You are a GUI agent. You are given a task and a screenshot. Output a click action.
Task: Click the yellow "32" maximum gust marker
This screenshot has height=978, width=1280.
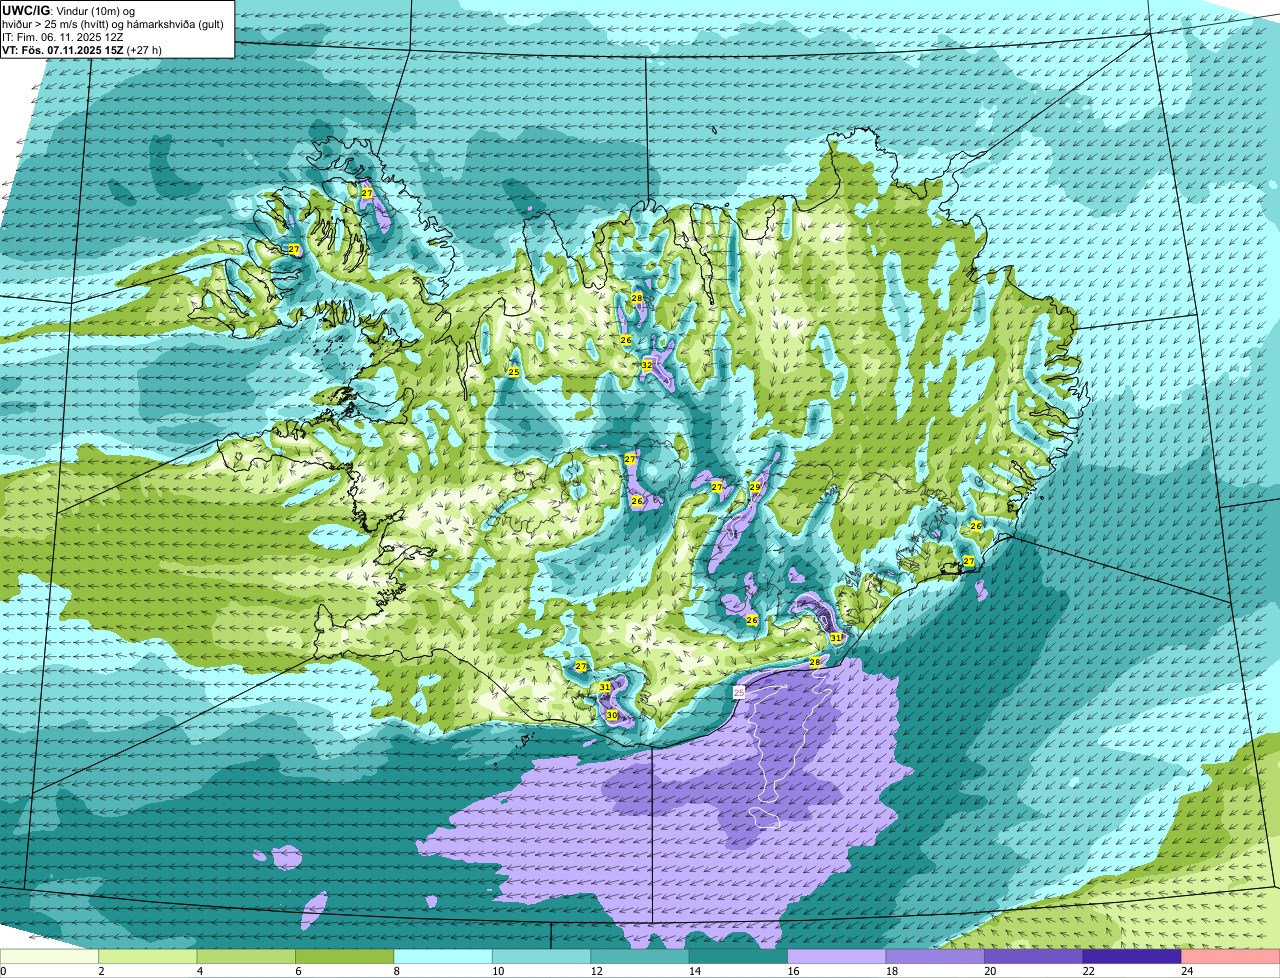tap(647, 365)
